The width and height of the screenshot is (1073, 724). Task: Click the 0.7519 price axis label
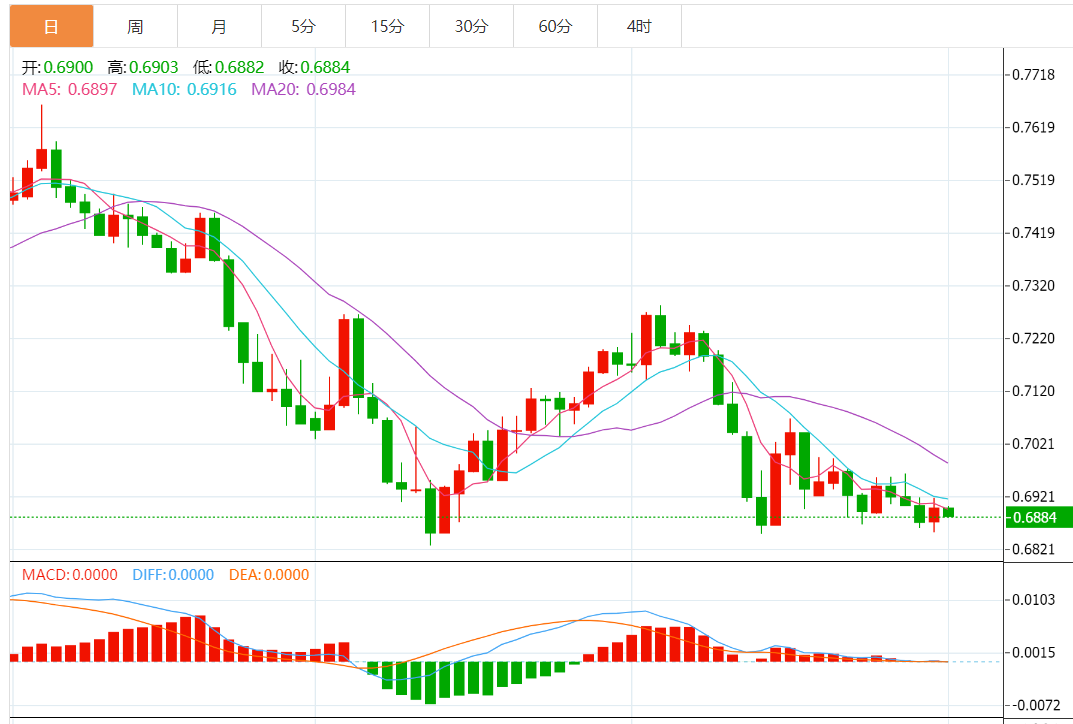1033,180
